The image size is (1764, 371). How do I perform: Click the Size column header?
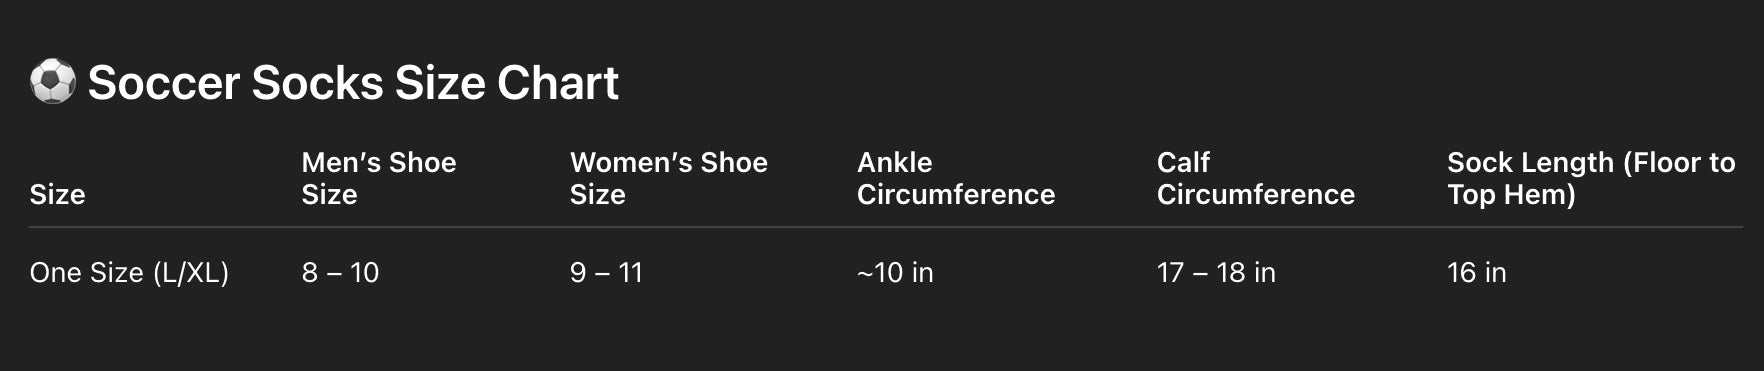point(57,194)
